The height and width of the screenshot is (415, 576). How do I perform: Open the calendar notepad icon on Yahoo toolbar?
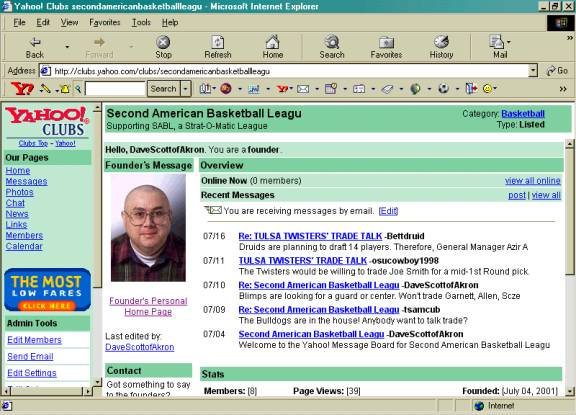coord(331,89)
